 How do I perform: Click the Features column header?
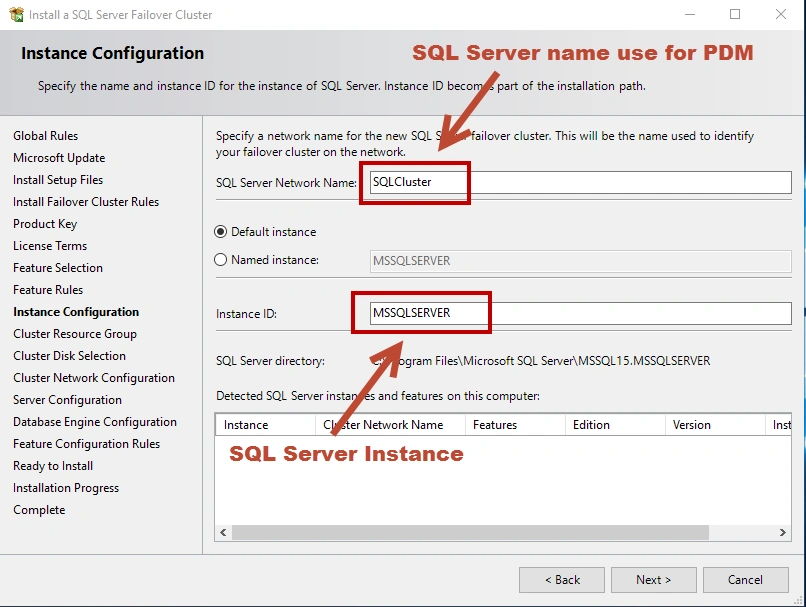pyautogui.click(x=515, y=425)
